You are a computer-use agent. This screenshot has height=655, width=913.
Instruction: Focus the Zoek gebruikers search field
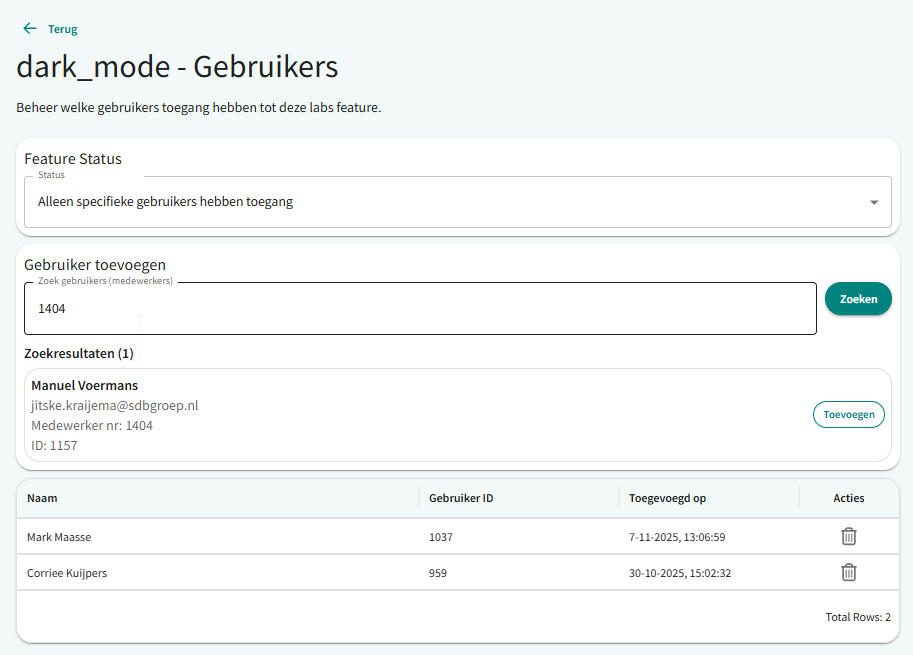tap(420, 309)
